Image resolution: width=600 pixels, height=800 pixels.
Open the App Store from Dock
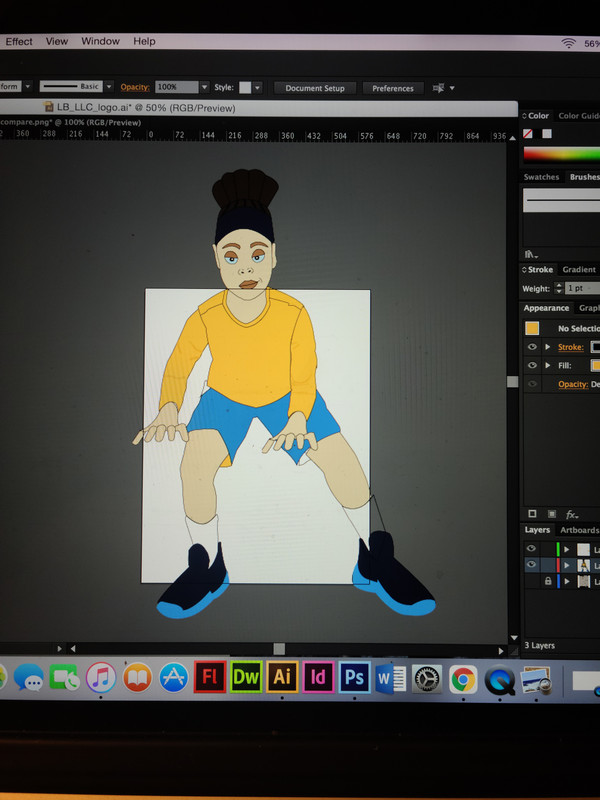[173, 677]
